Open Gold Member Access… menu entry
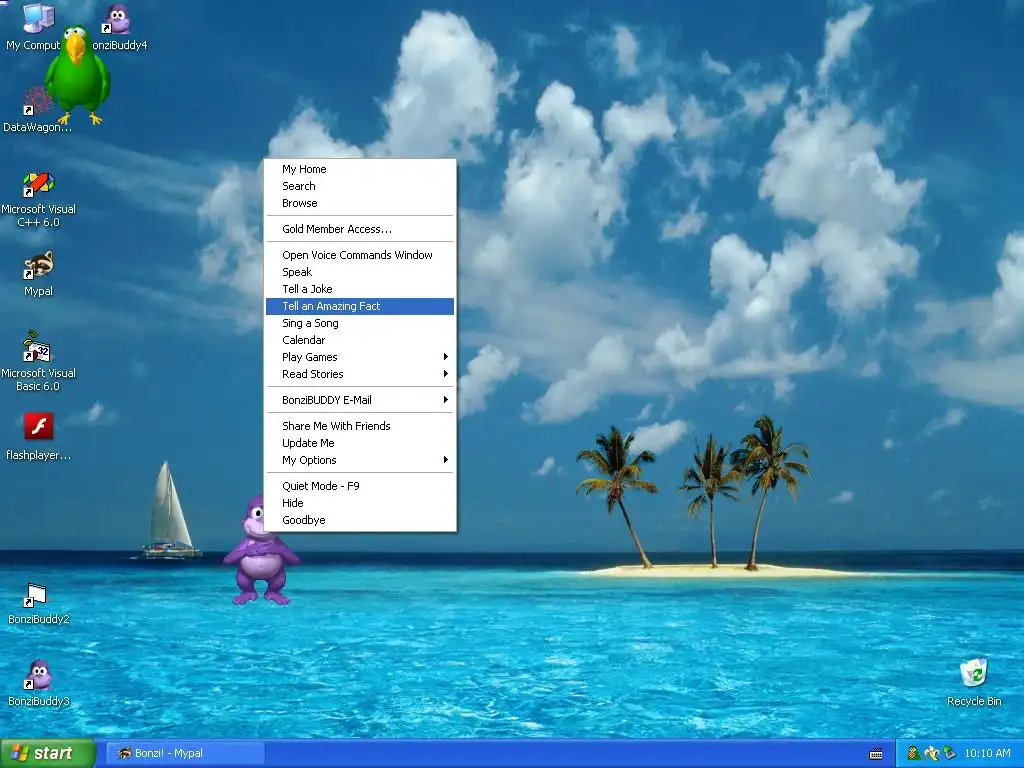This screenshot has width=1024, height=768. (x=360, y=229)
